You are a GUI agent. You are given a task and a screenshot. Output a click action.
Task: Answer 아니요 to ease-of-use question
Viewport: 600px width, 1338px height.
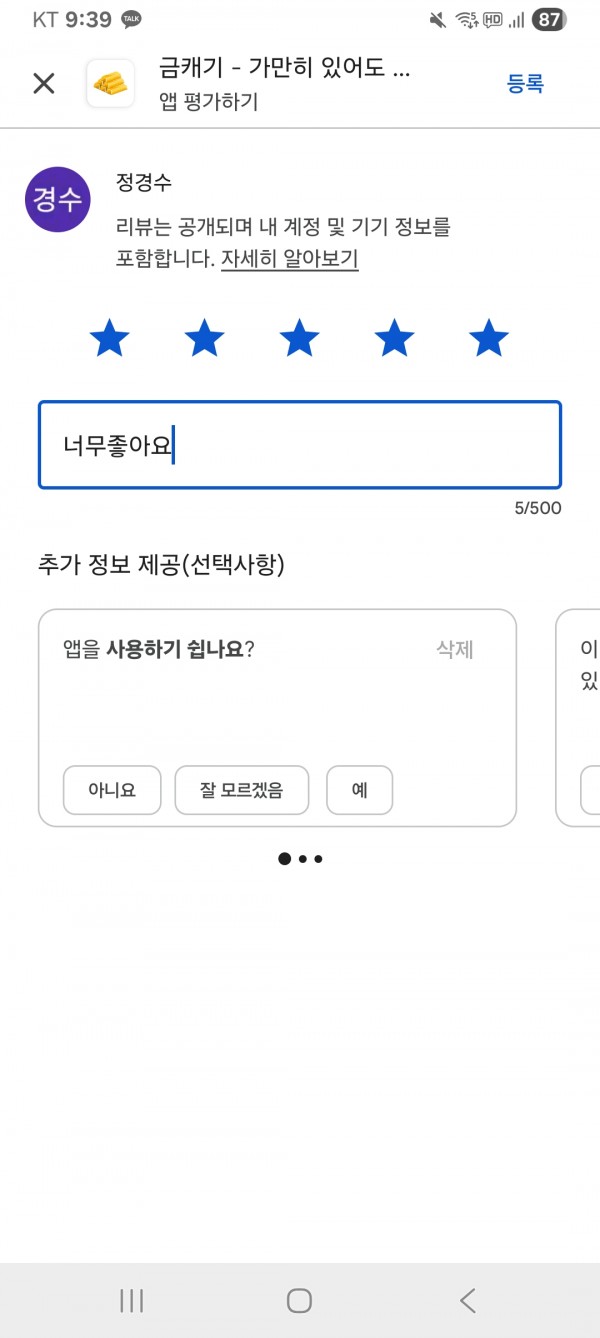(x=112, y=790)
